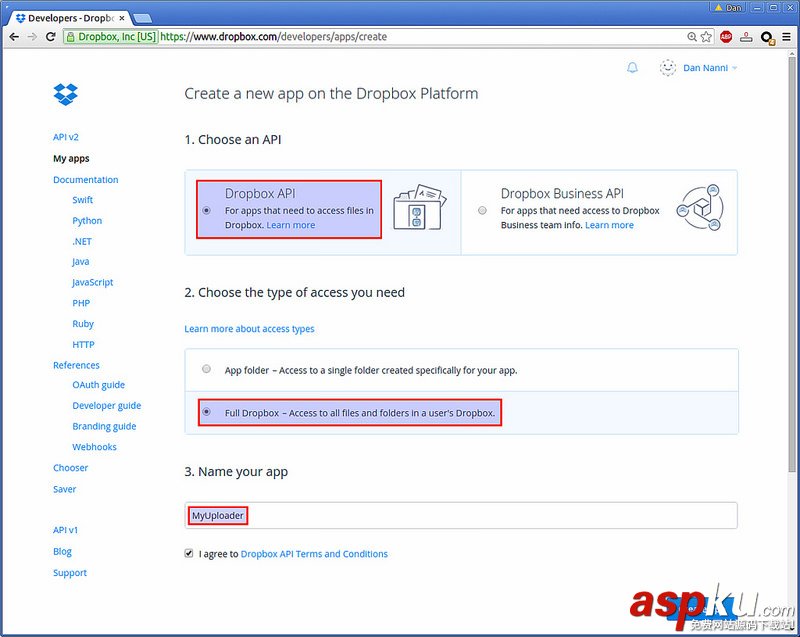Image resolution: width=800 pixels, height=637 pixels.
Task: Click the Developers - Dropbox browser tab
Action: point(71,18)
